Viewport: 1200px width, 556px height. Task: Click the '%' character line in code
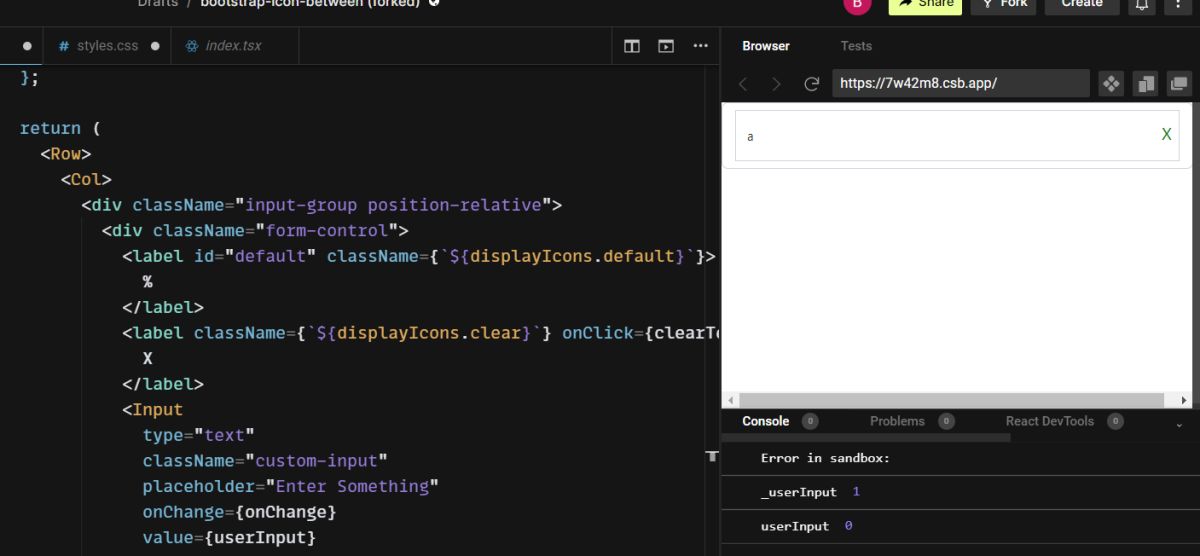(148, 282)
